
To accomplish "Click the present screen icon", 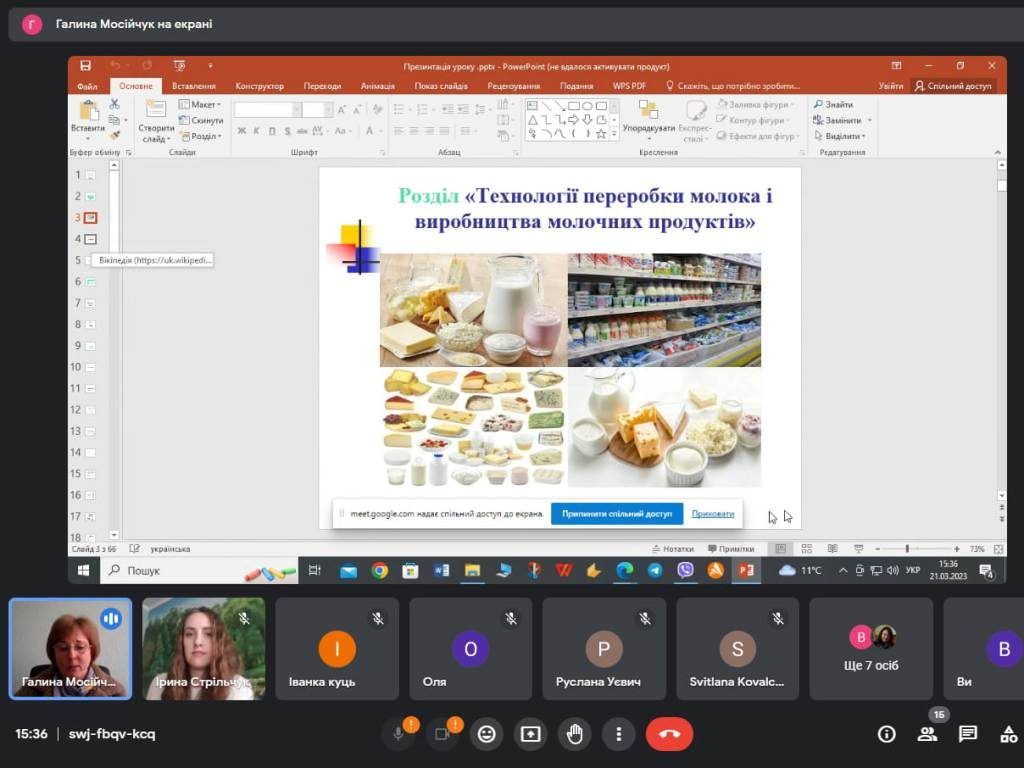I will pyautogui.click(x=530, y=734).
